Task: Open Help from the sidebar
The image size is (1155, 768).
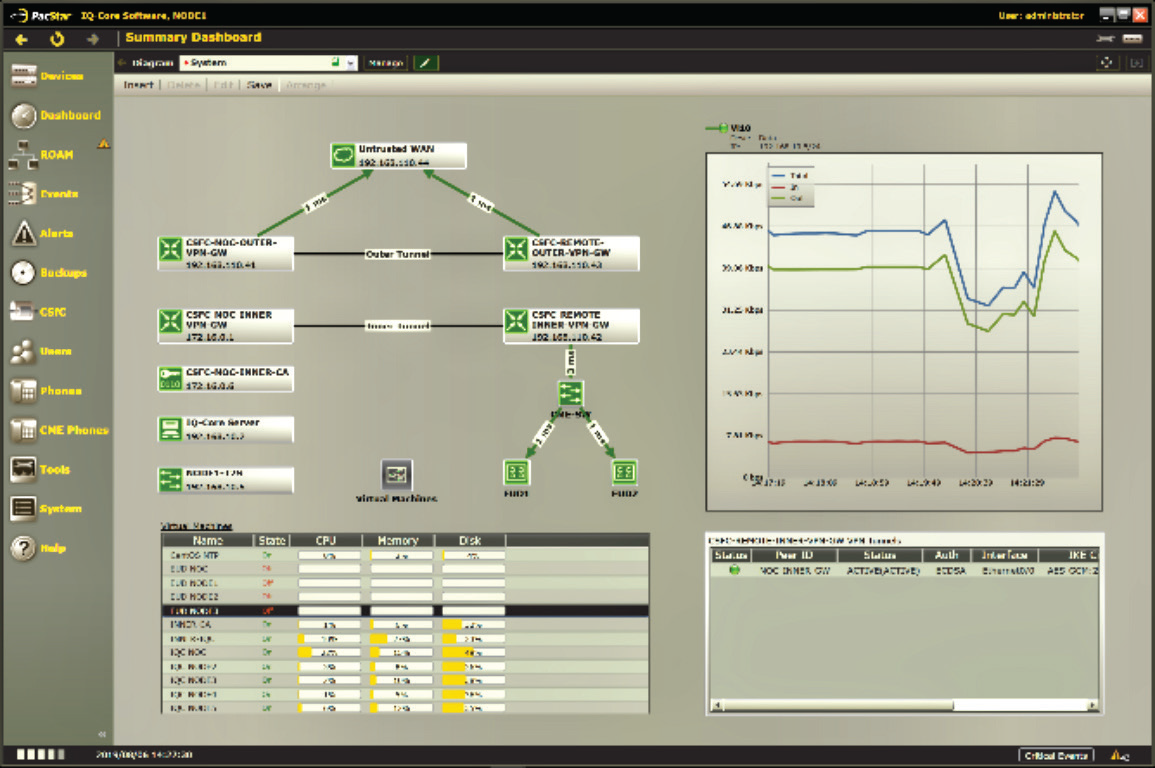Action: tap(38, 548)
